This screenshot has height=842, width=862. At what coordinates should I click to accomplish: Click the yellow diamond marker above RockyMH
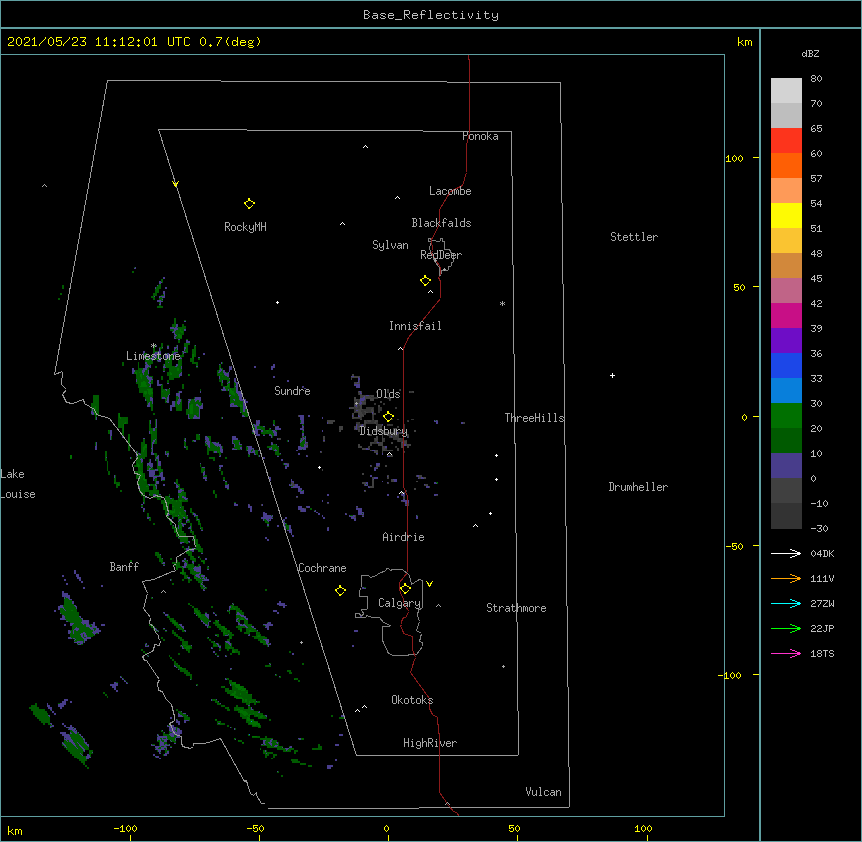tap(249, 204)
